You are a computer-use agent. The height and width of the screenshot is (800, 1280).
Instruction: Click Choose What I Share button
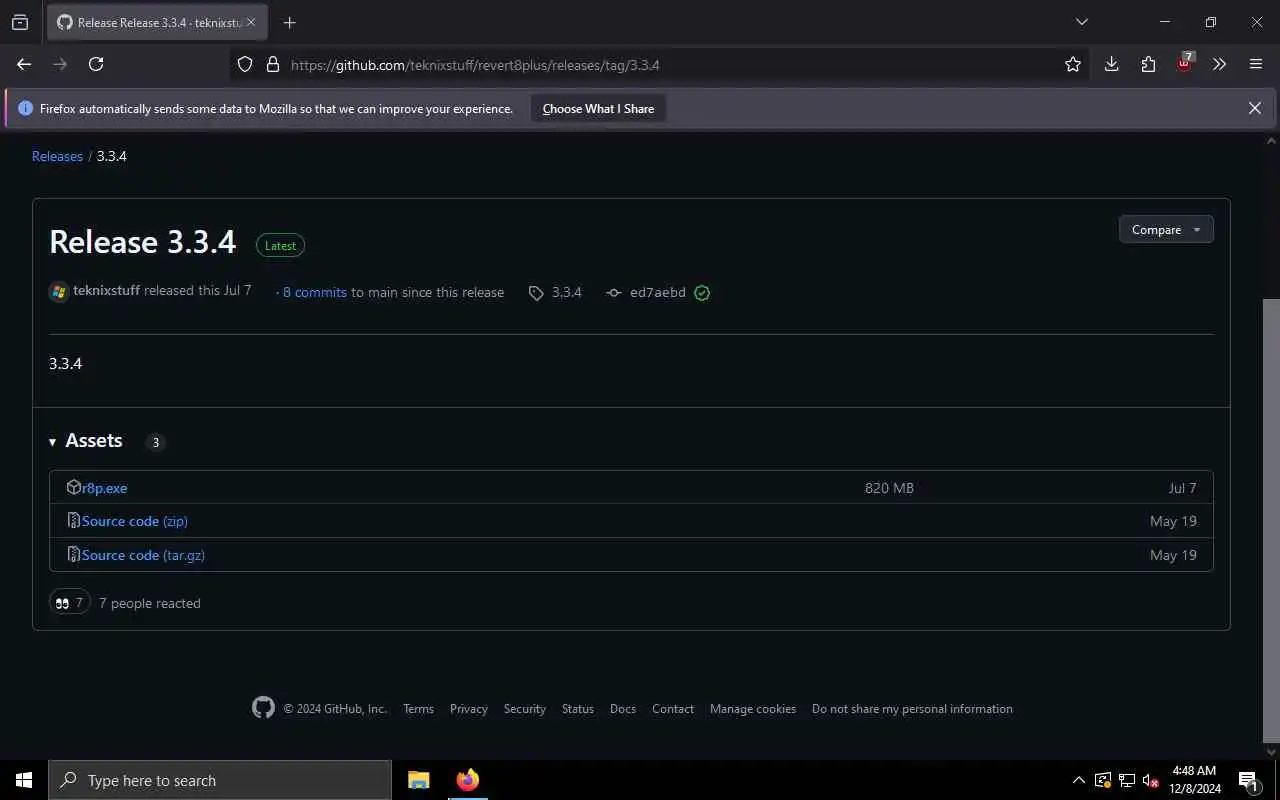point(598,108)
